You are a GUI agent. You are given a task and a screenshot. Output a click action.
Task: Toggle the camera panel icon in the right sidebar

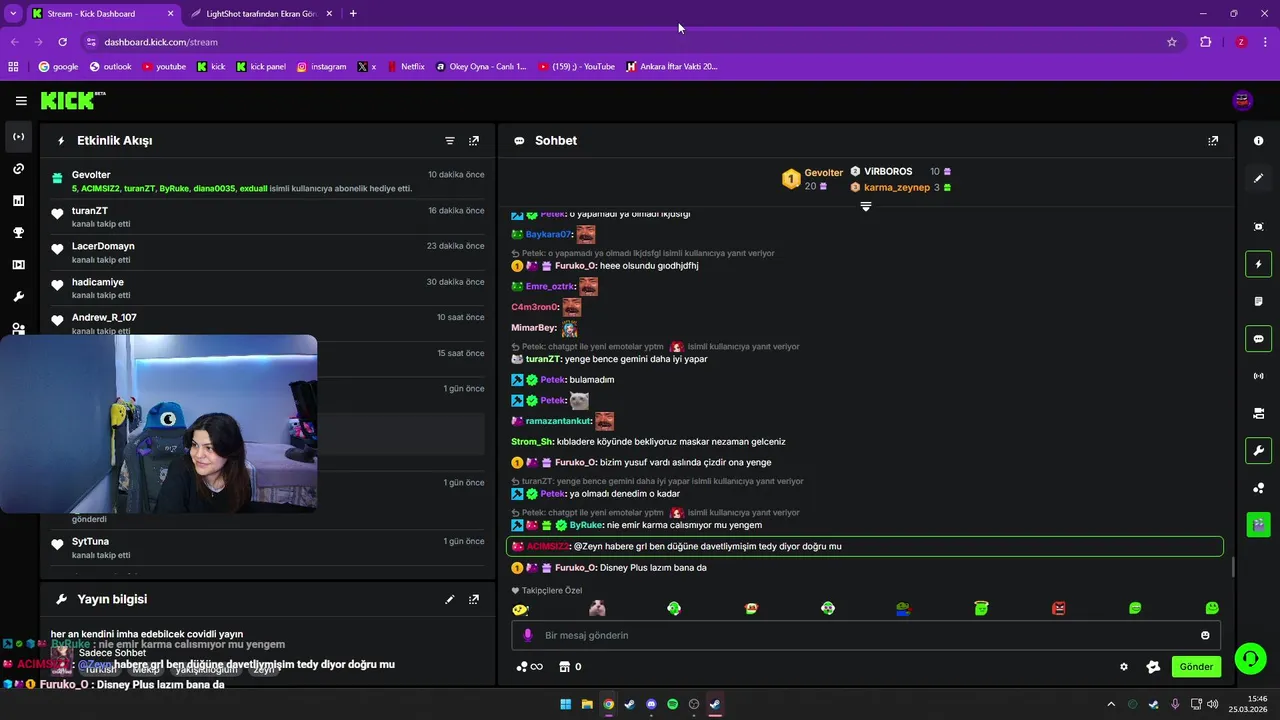1258,413
